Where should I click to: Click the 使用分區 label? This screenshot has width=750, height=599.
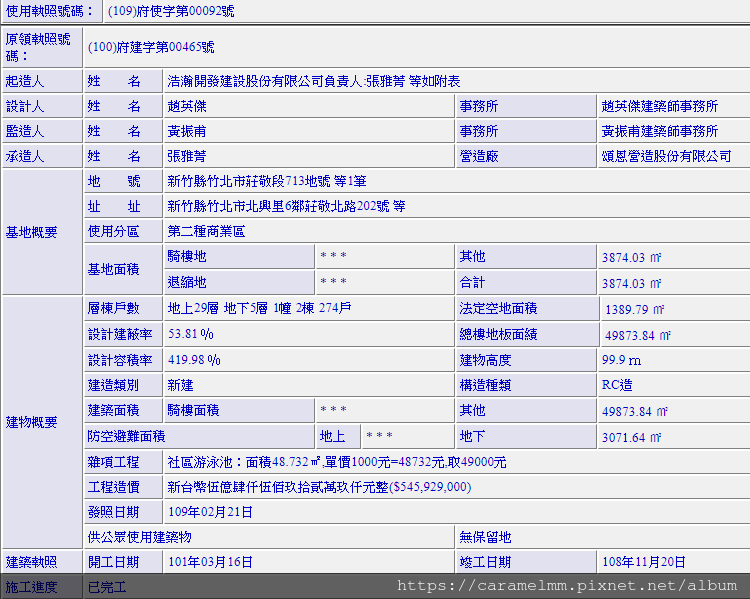[x=113, y=232]
